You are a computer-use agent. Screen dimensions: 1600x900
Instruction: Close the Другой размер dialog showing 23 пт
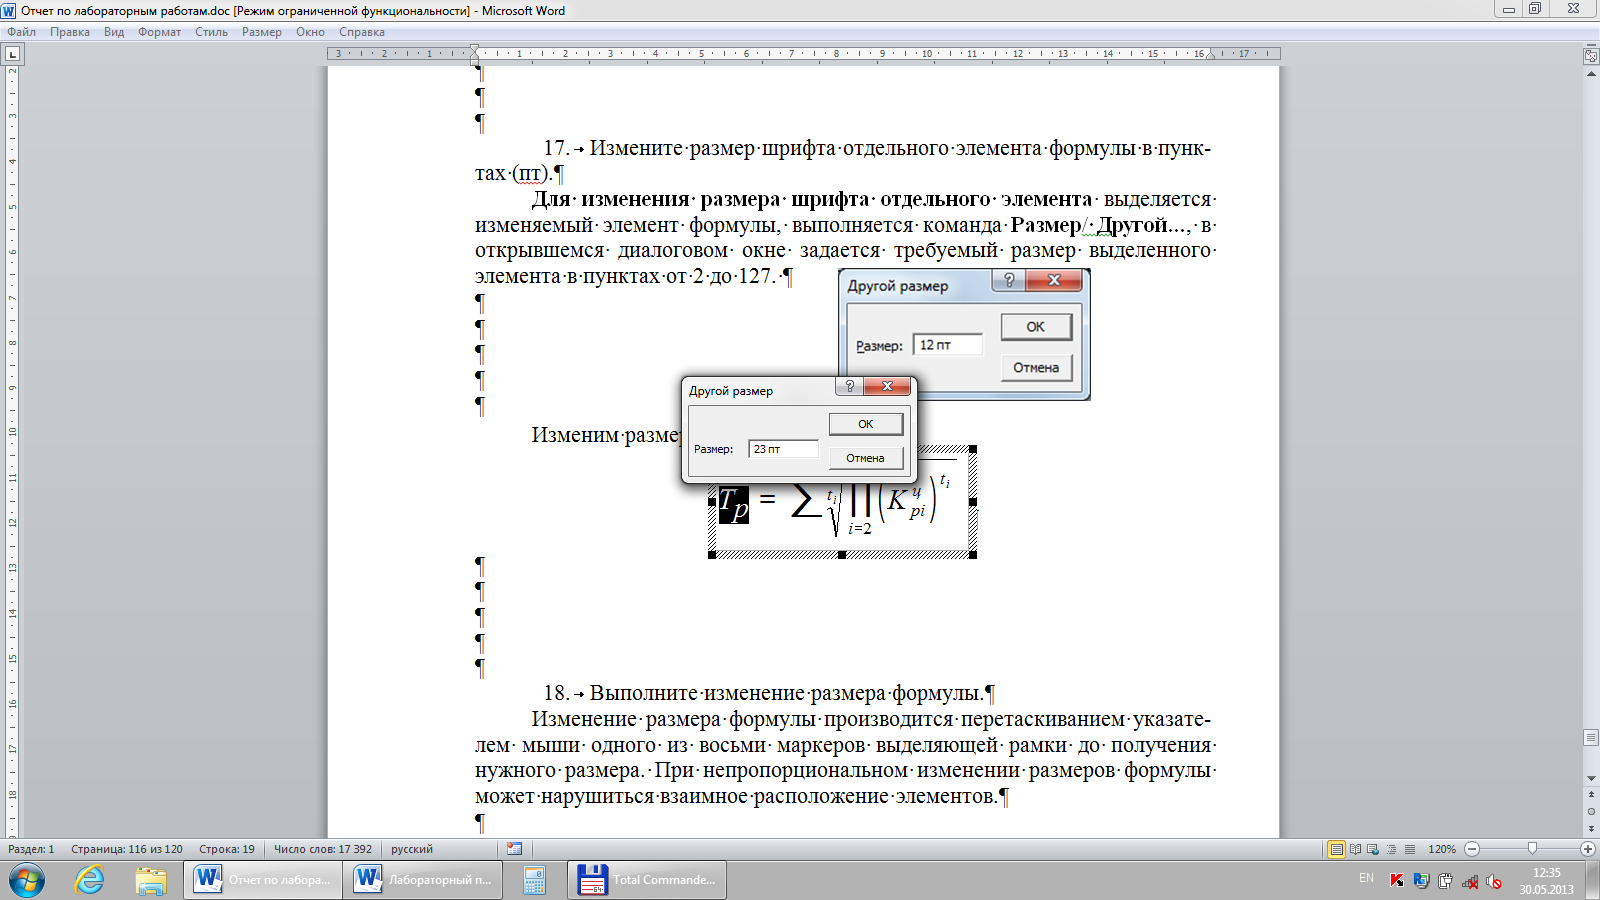pyautogui.click(x=887, y=386)
